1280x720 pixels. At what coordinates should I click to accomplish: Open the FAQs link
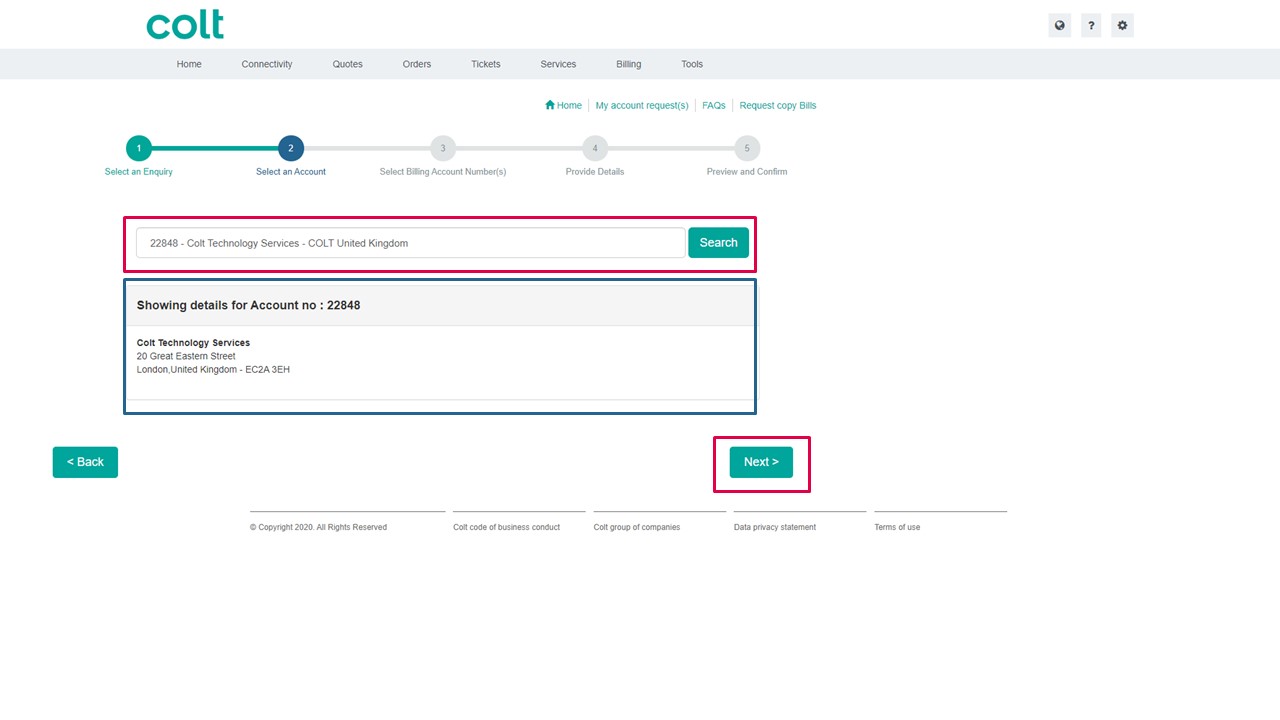click(x=714, y=105)
